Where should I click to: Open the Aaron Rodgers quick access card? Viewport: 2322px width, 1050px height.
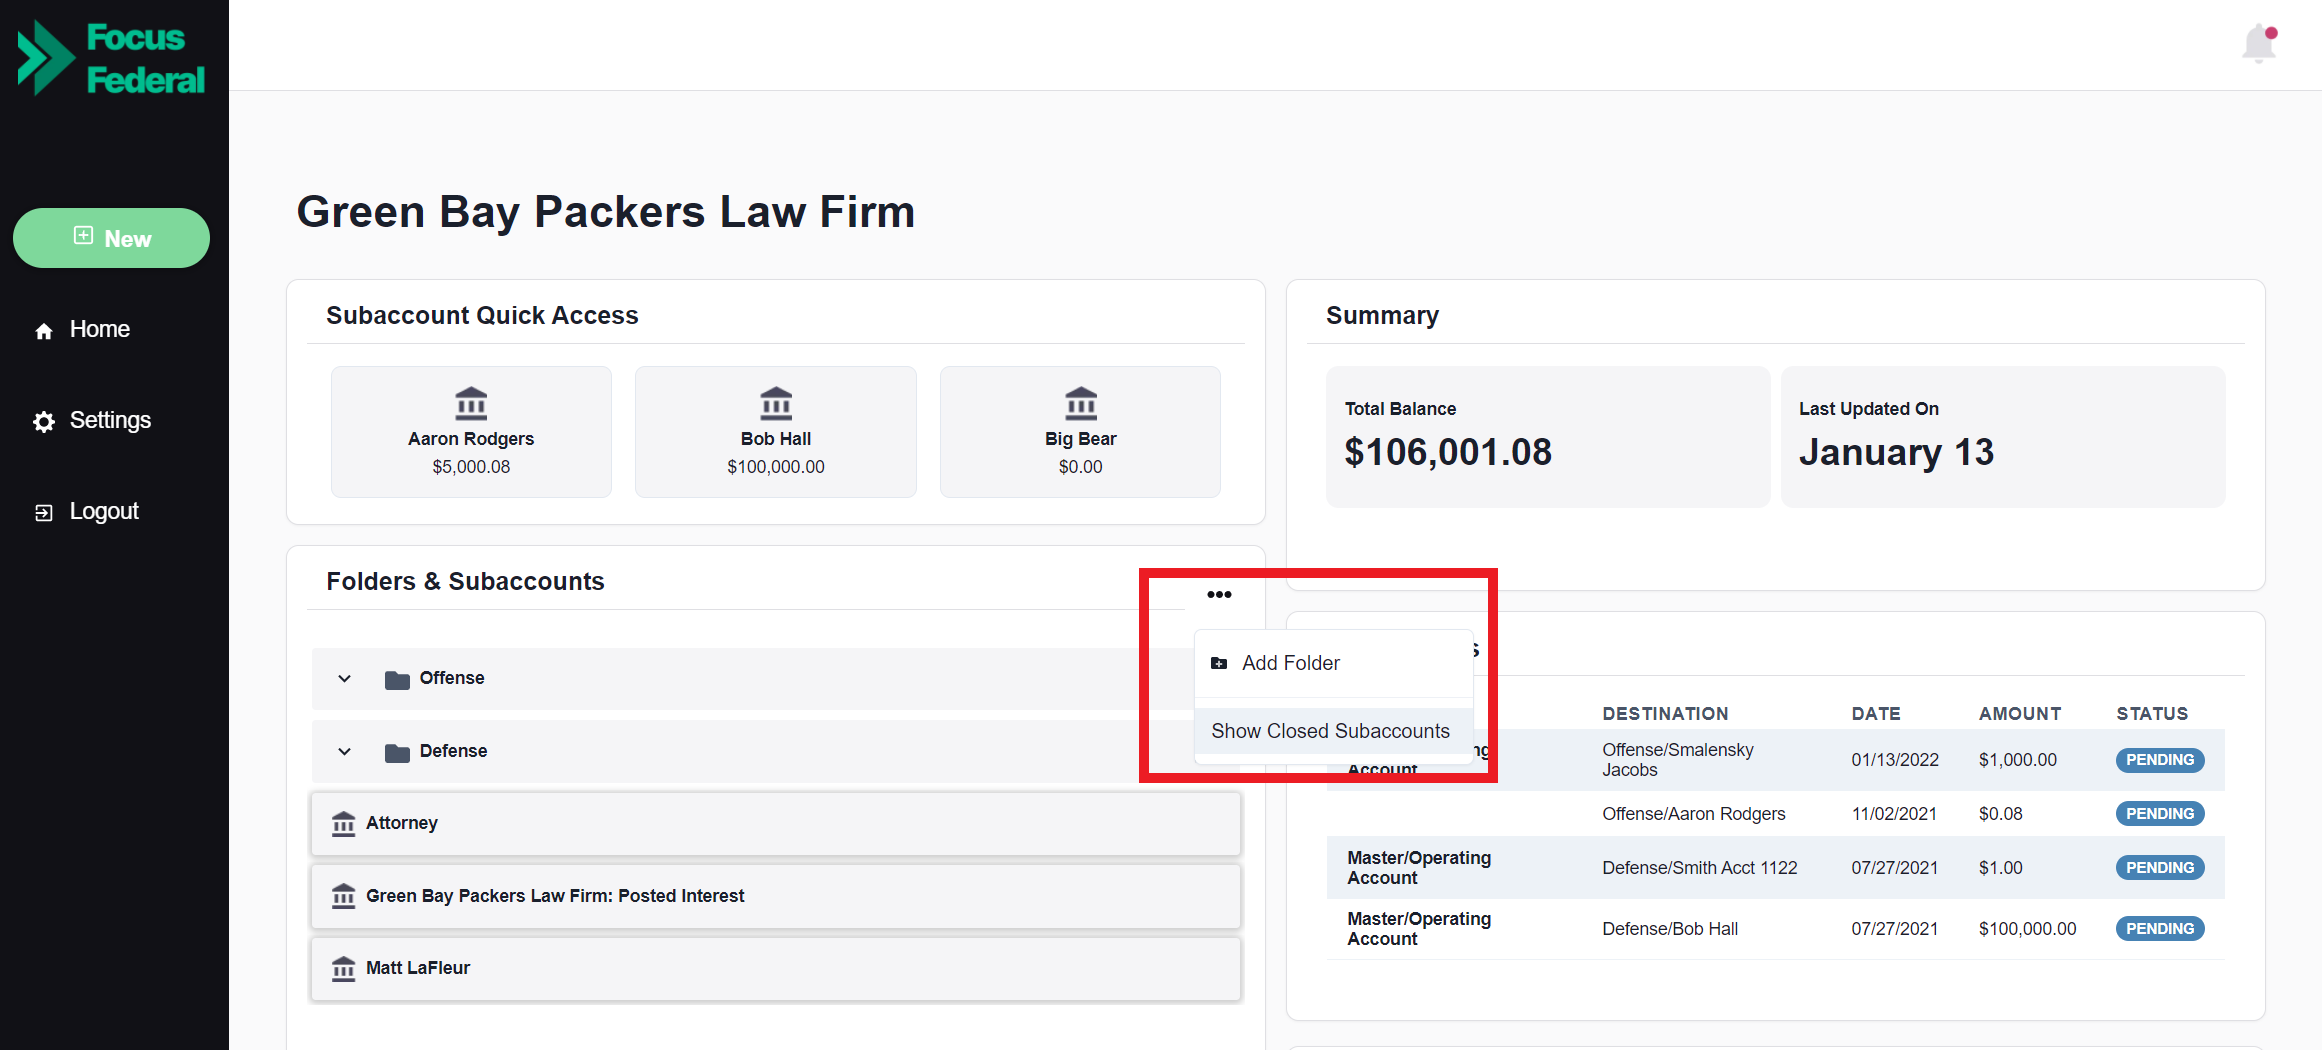pyautogui.click(x=471, y=431)
